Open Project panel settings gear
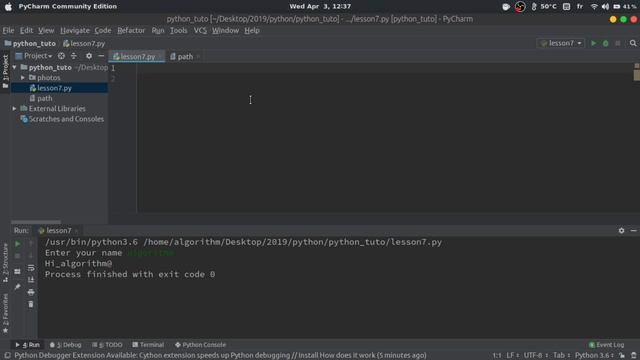 click(89, 56)
